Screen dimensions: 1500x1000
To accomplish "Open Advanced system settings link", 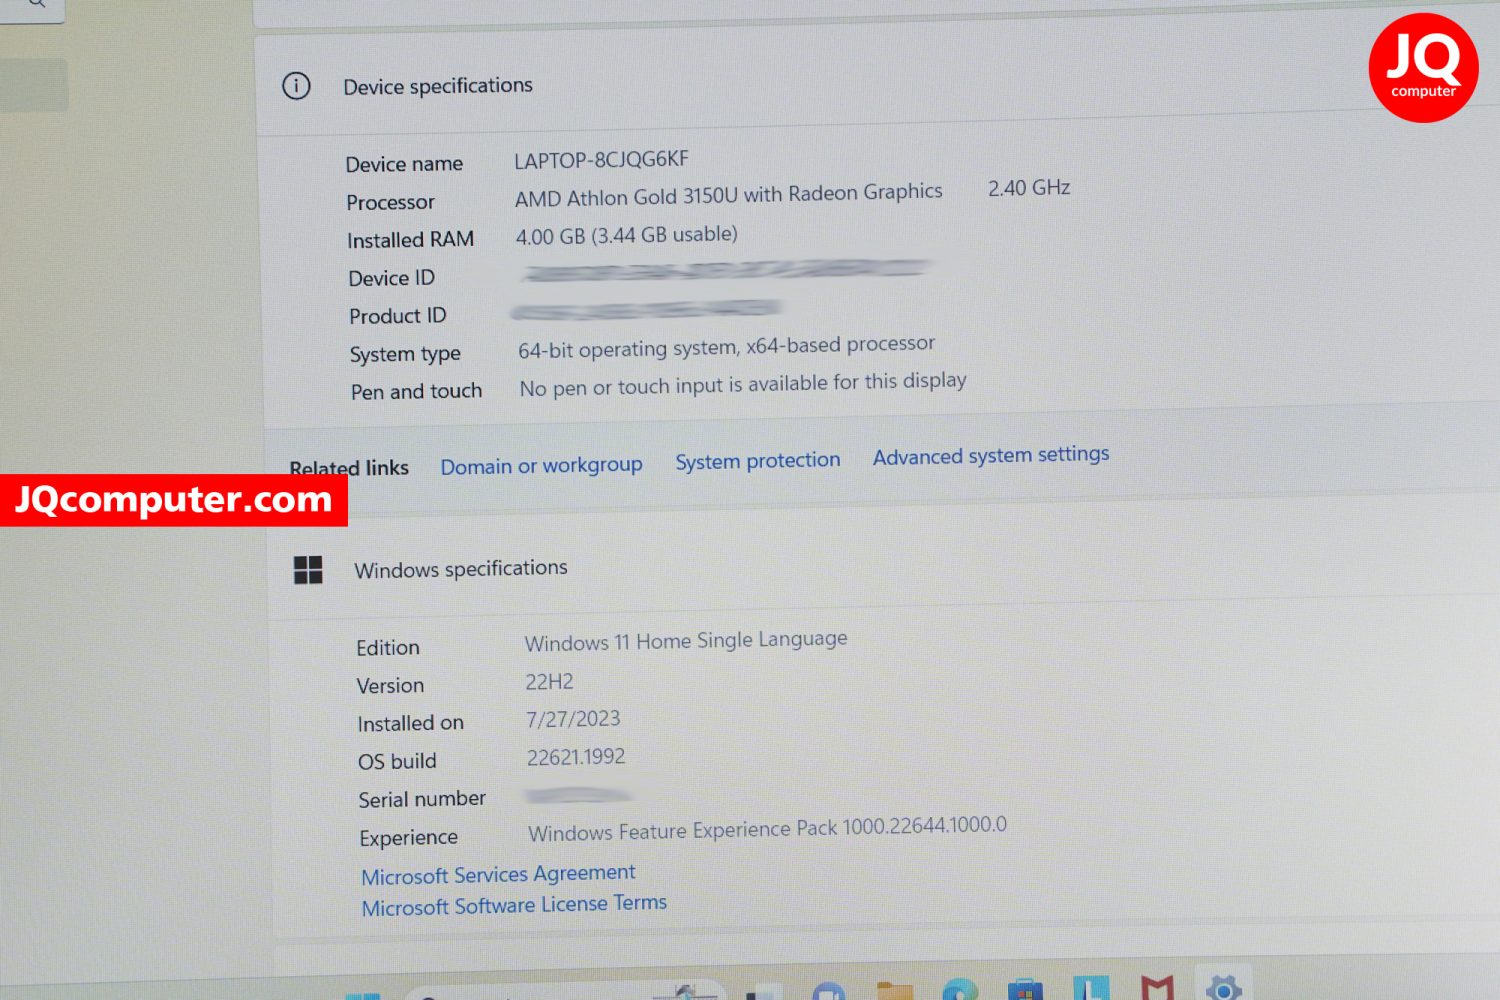I will [x=991, y=456].
